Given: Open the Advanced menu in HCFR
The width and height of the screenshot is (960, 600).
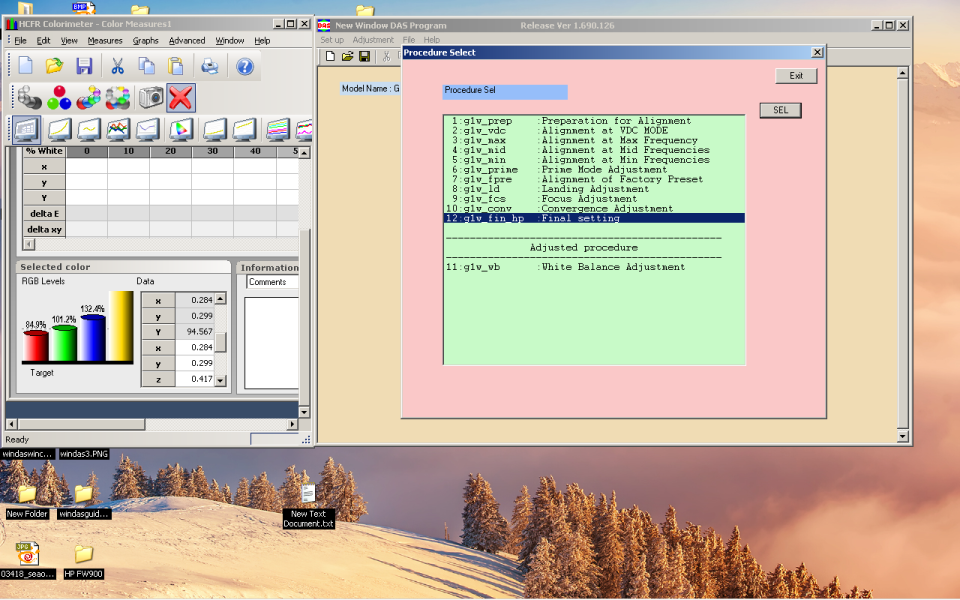Looking at the screenshot, I should pyautogui.click(x=186, y=41).
